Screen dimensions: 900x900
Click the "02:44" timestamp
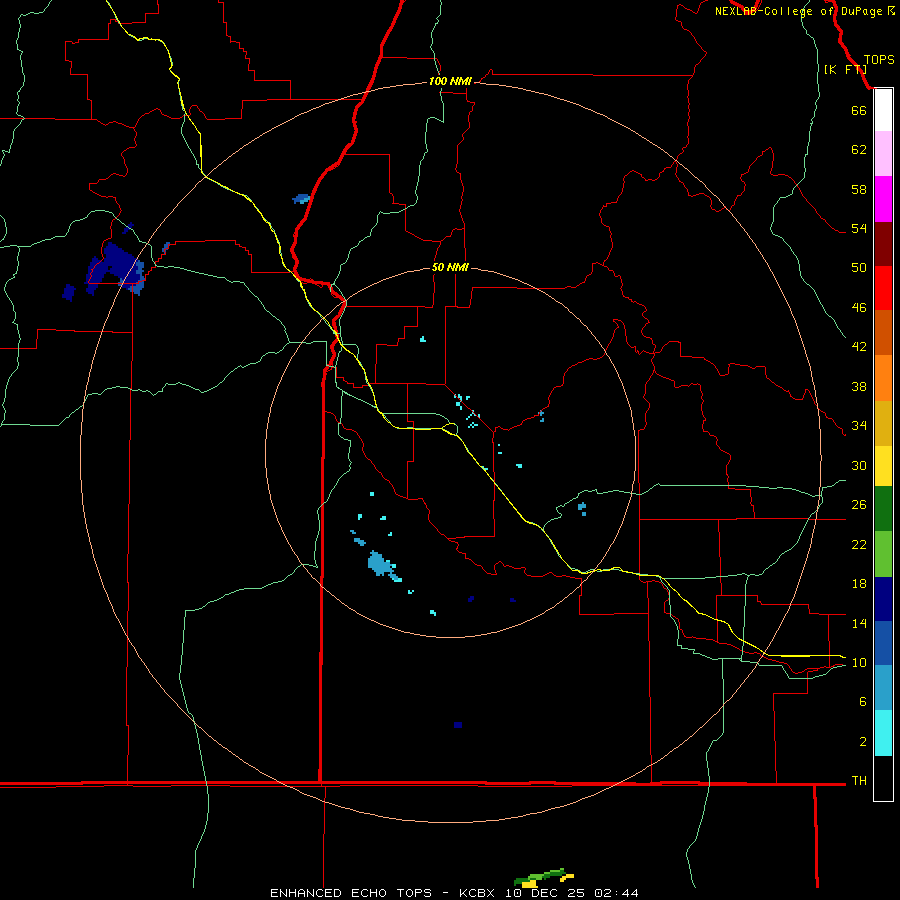[x=616, y=893]
